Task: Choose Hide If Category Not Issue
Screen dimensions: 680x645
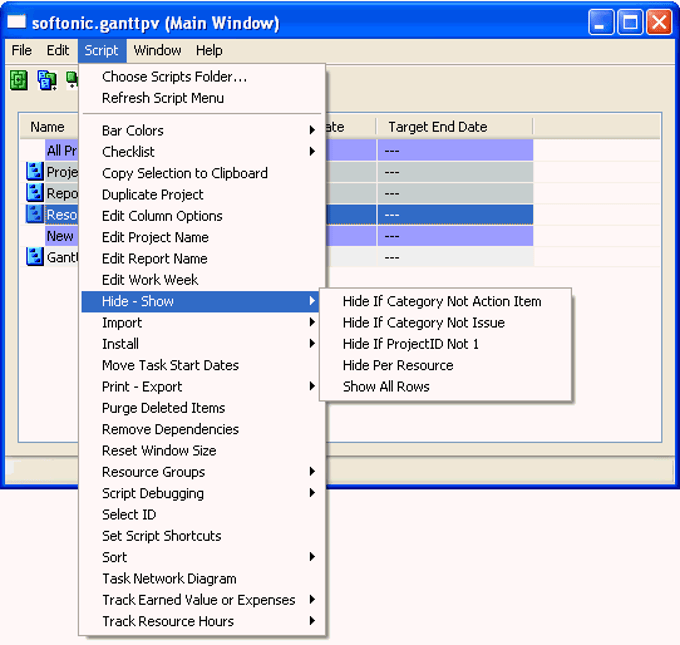Action: (x=445, y=322)
